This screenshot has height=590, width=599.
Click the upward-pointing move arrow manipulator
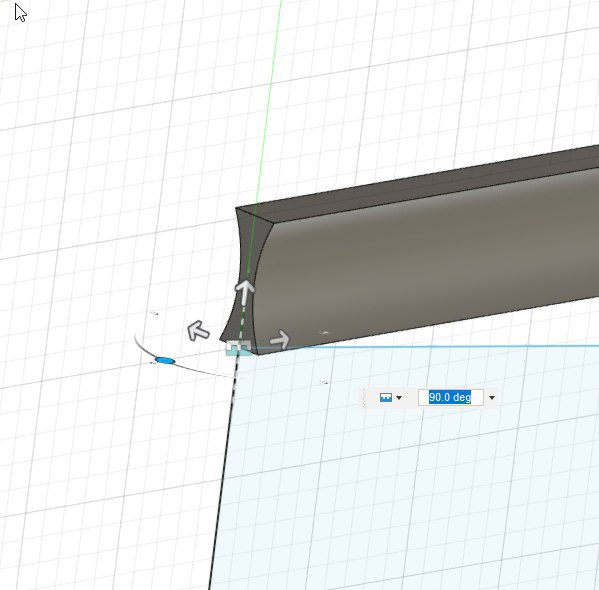click(x=244, y=292)
